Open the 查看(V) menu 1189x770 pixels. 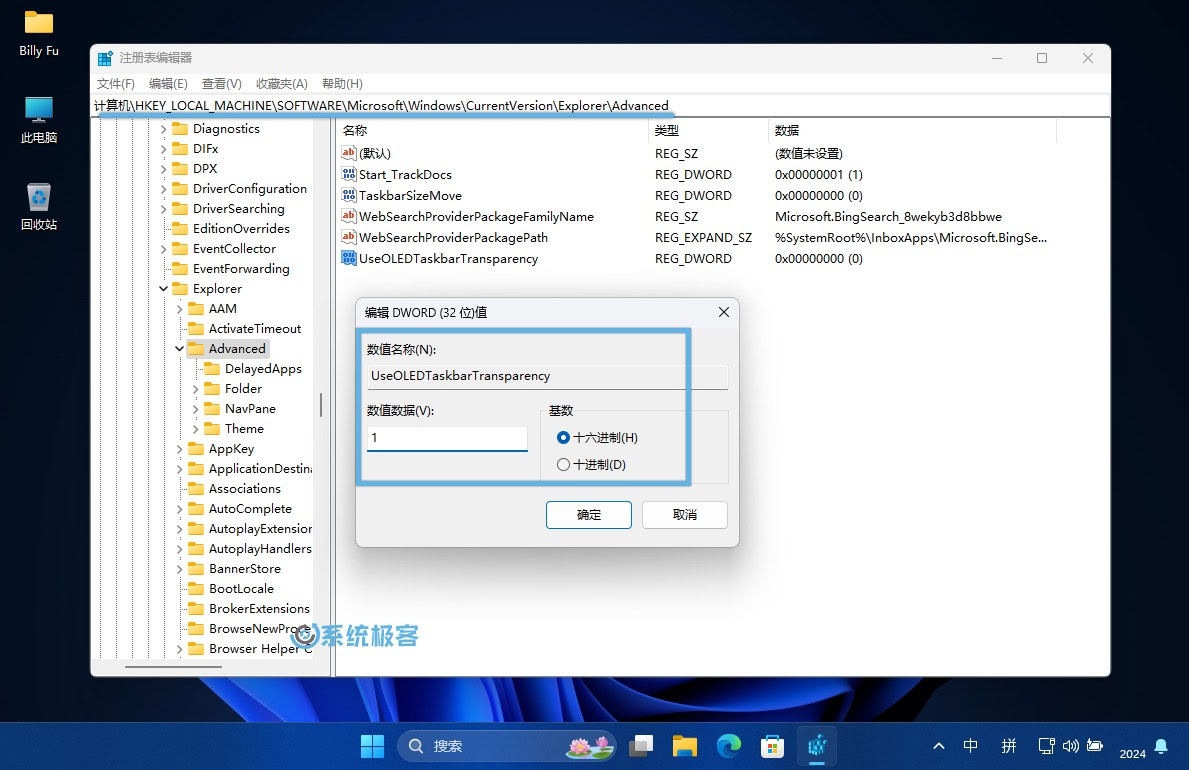221,83
